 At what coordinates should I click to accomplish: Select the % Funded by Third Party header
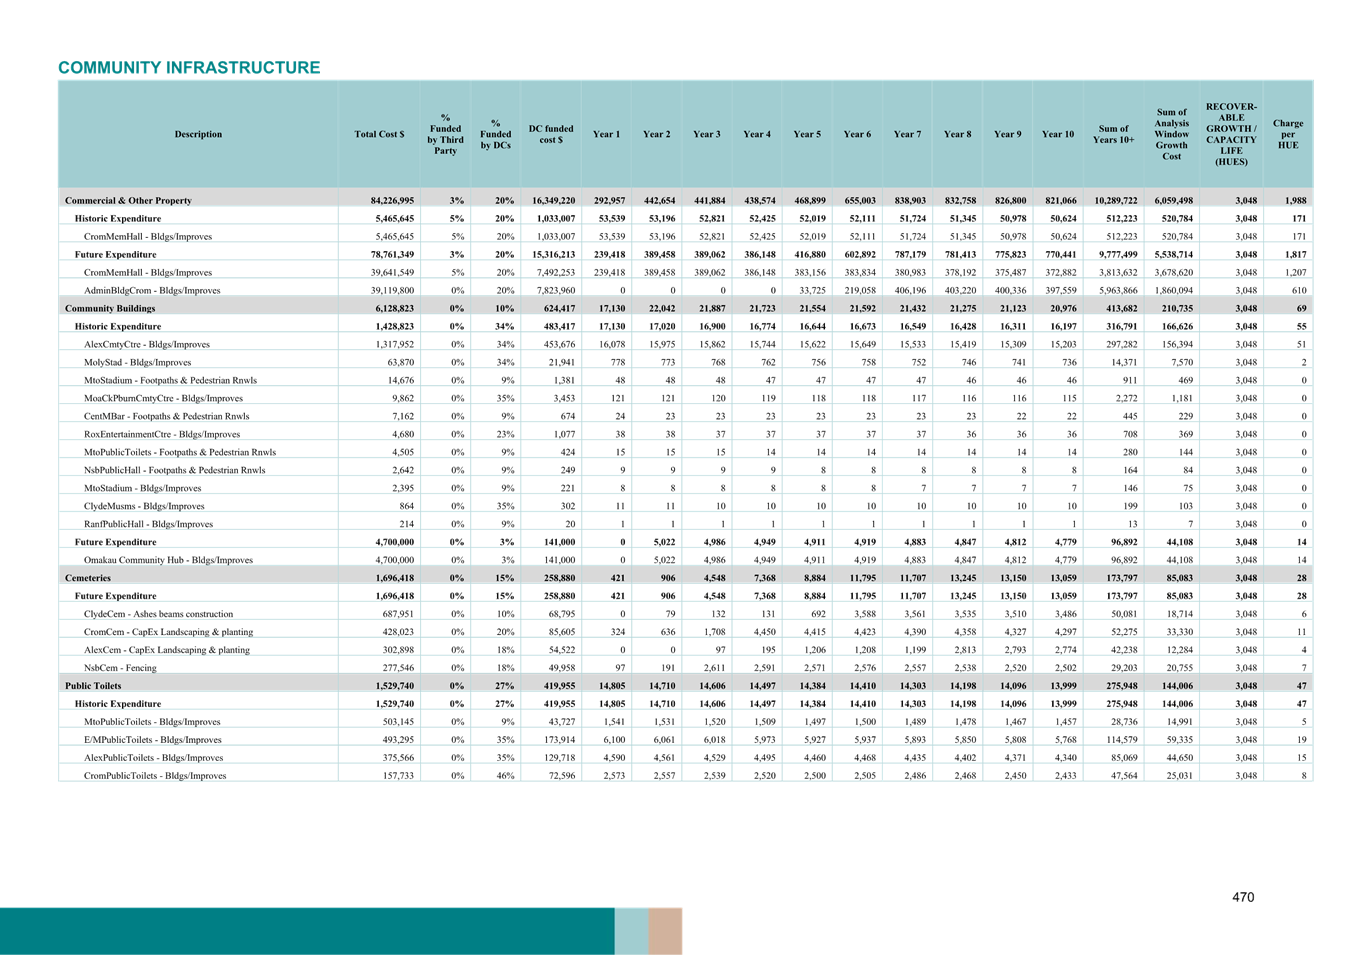tap(445, 133)
